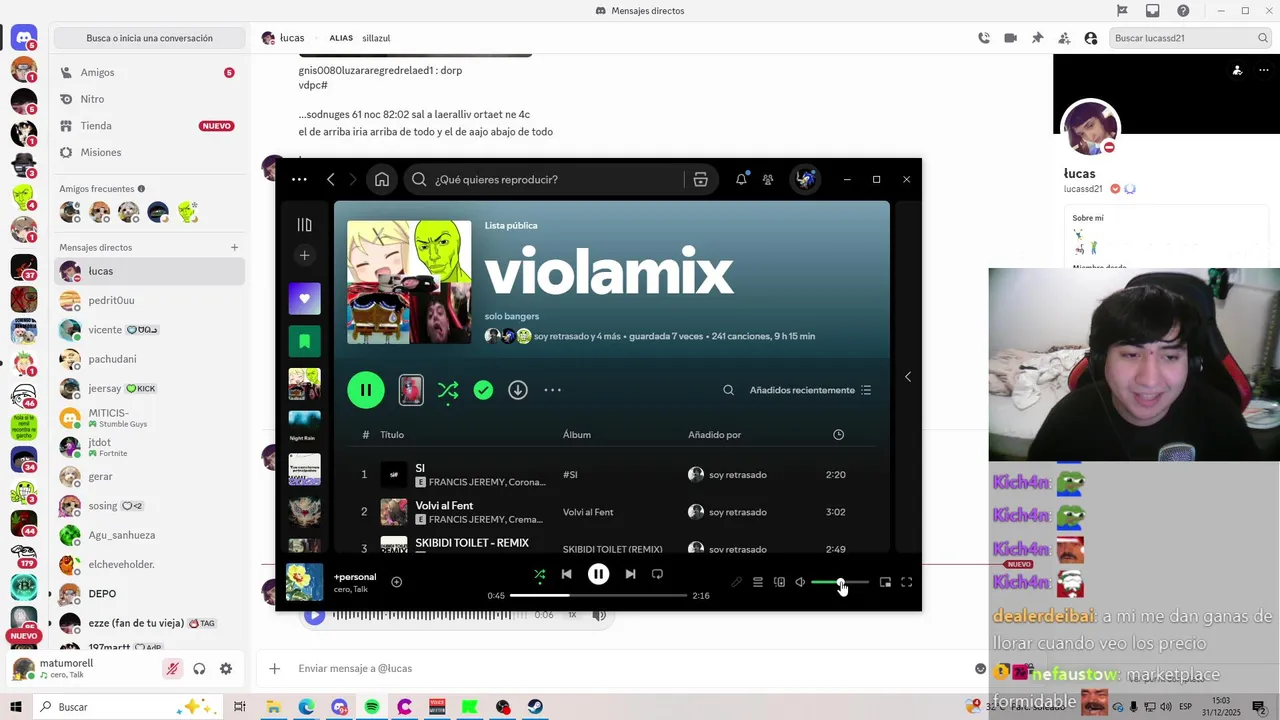Open playlist more options (three dots)
This screenshot has width=1280, height=720.
click(552, 390)
